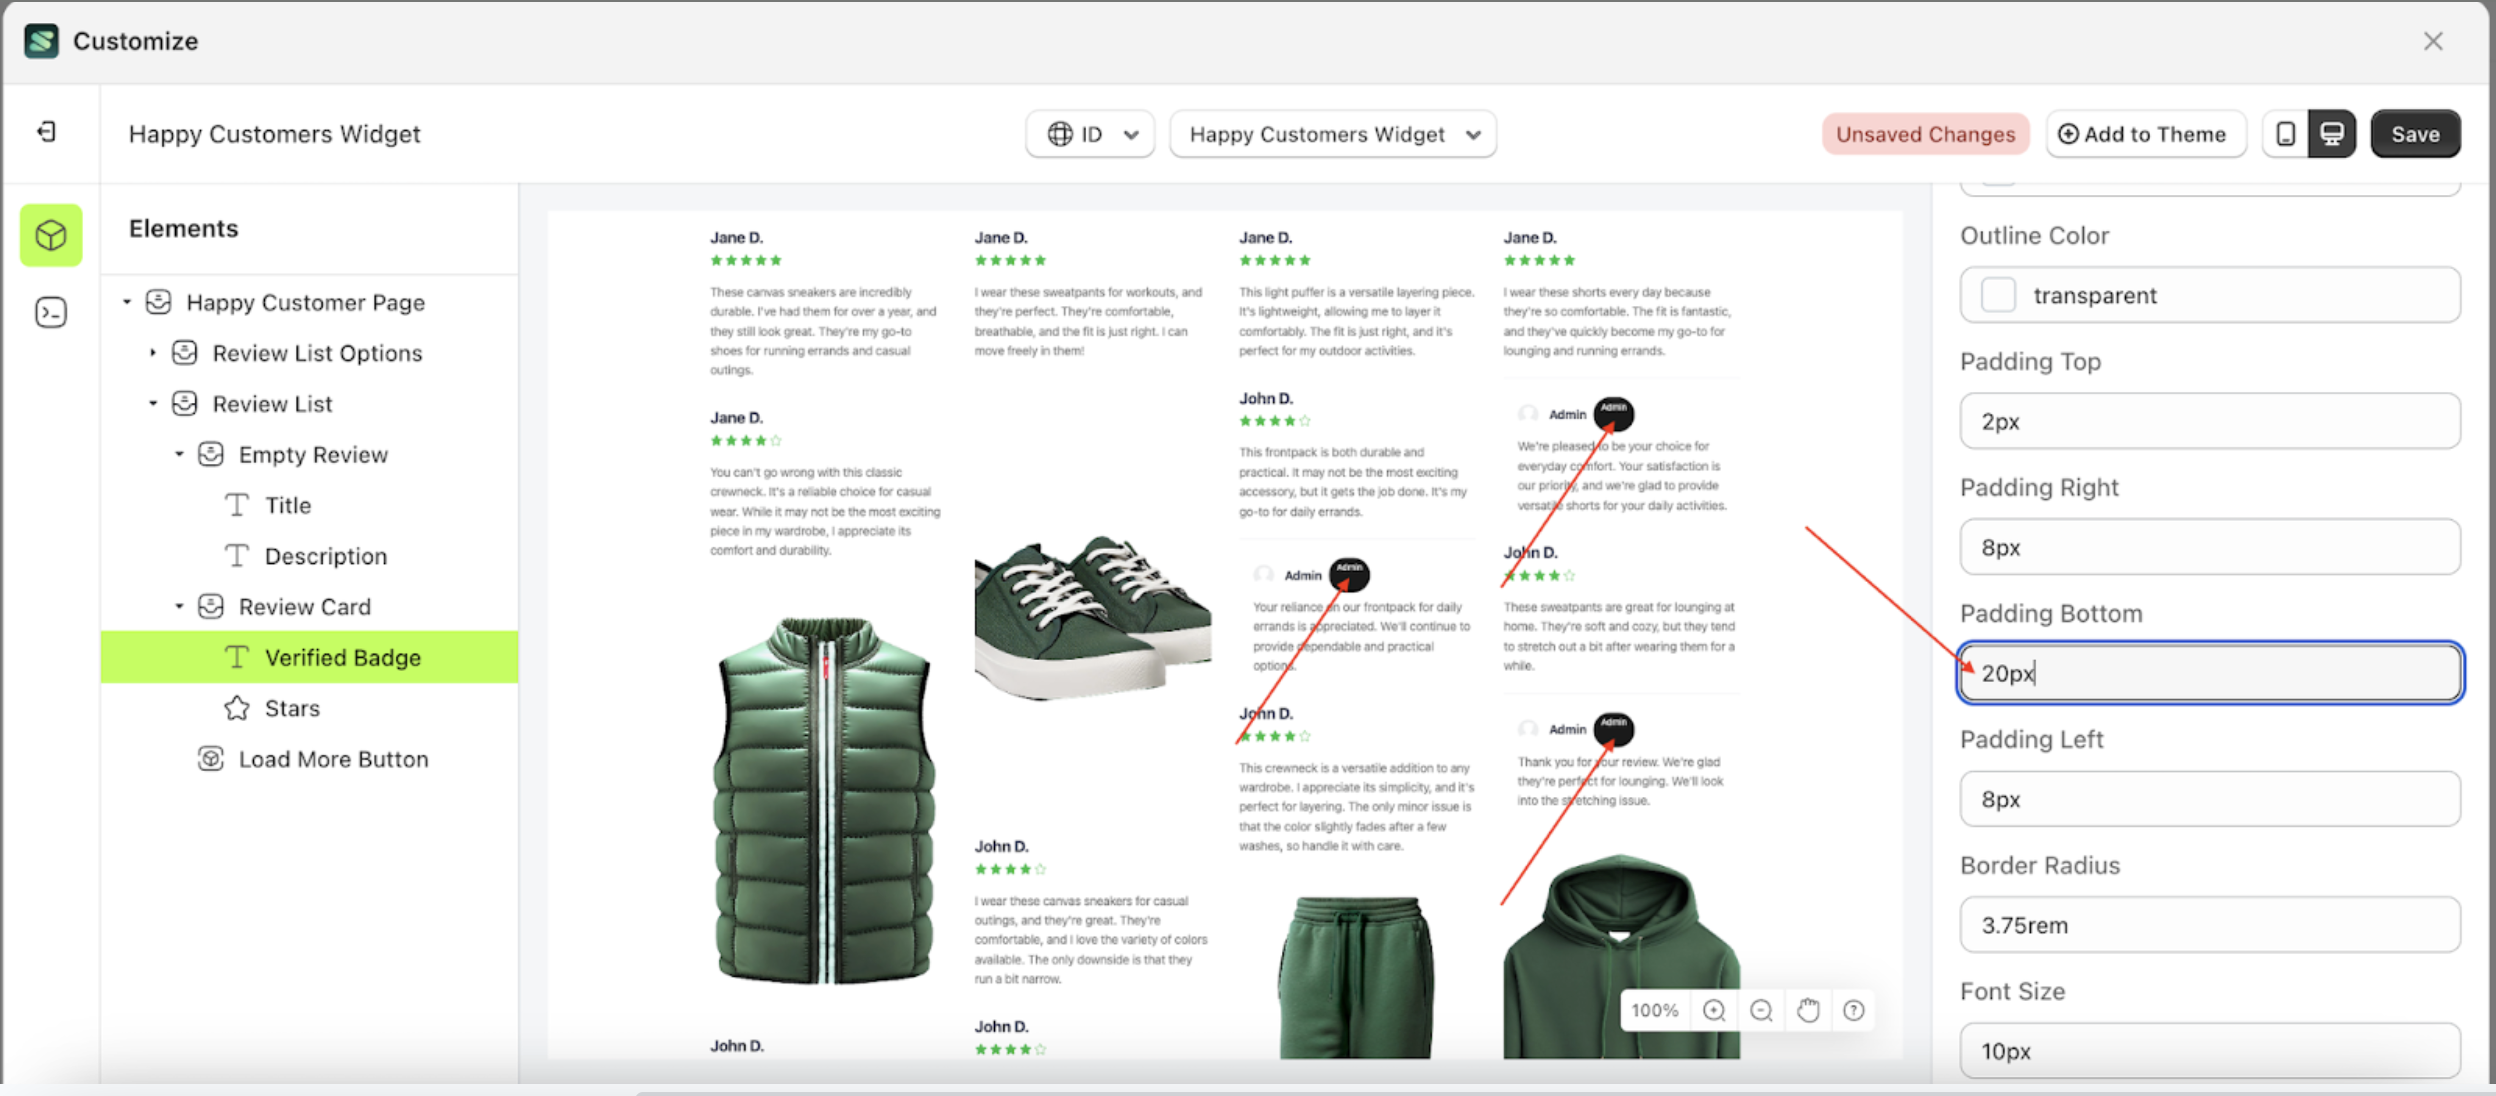2496x1096 pixels.
Task: Open the console panel icon below Elements
Action: tap(50, 312)
